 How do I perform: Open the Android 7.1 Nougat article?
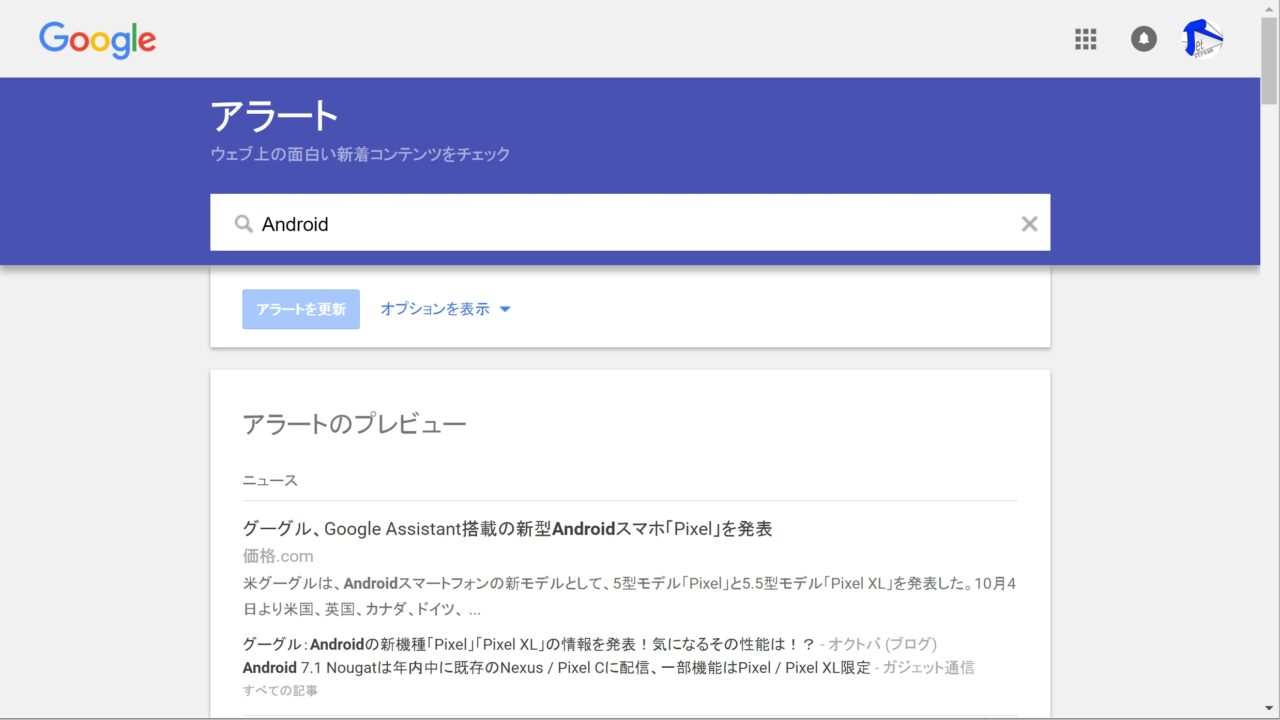point(556,667)
